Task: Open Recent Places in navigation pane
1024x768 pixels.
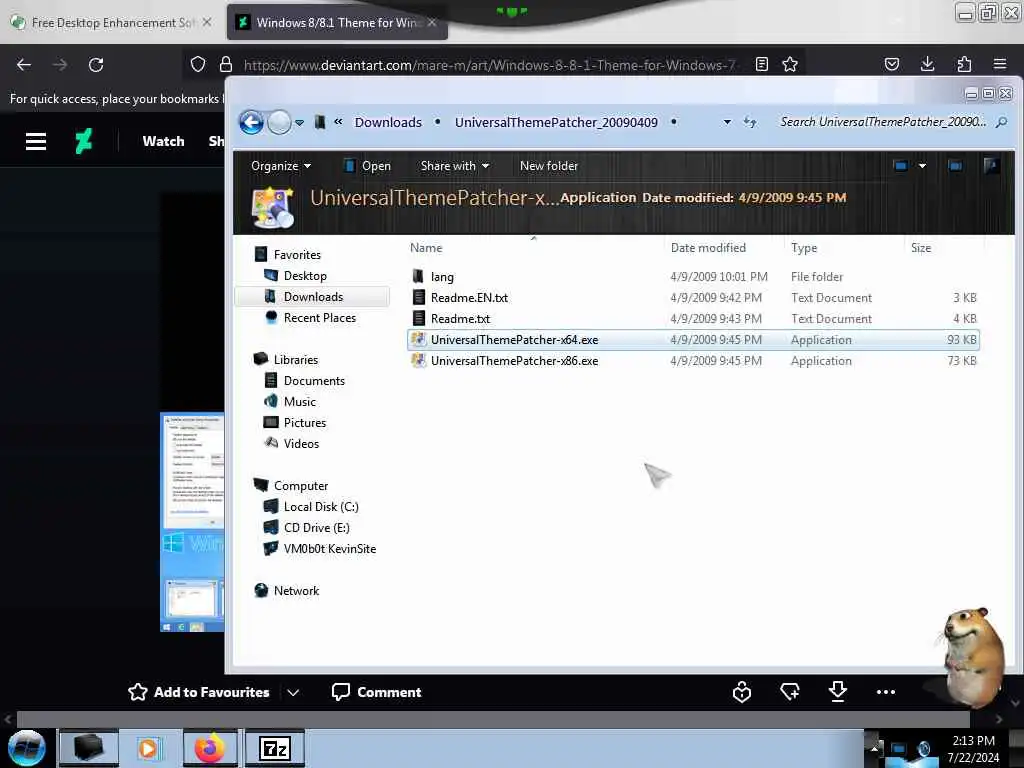Action: point(319,317)
